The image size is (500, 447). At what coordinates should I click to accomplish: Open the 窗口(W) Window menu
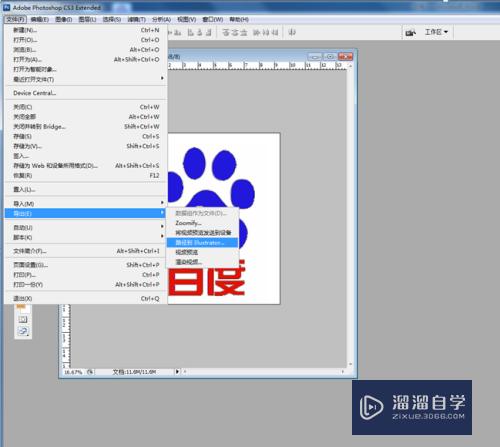(213, 19)
